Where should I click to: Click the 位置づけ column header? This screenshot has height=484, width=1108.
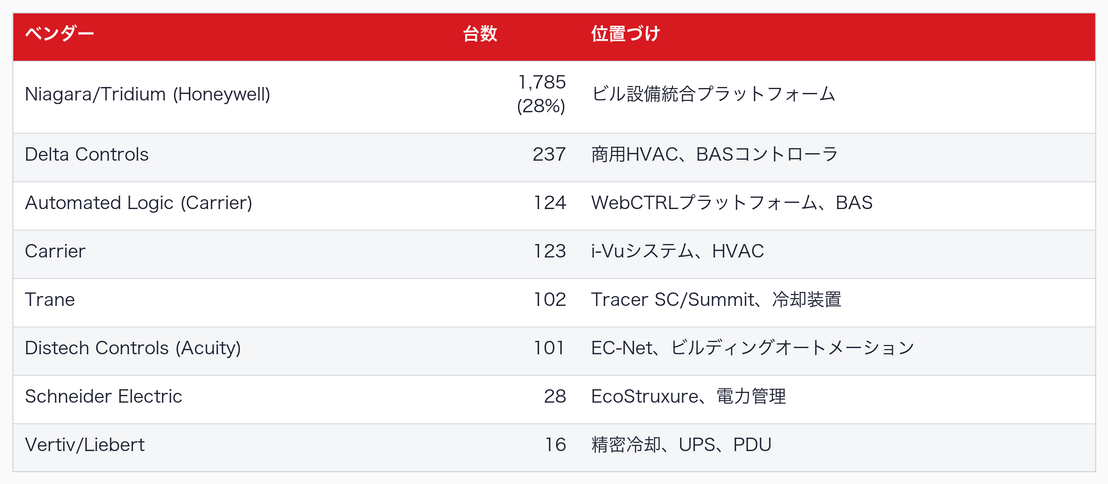625,34
